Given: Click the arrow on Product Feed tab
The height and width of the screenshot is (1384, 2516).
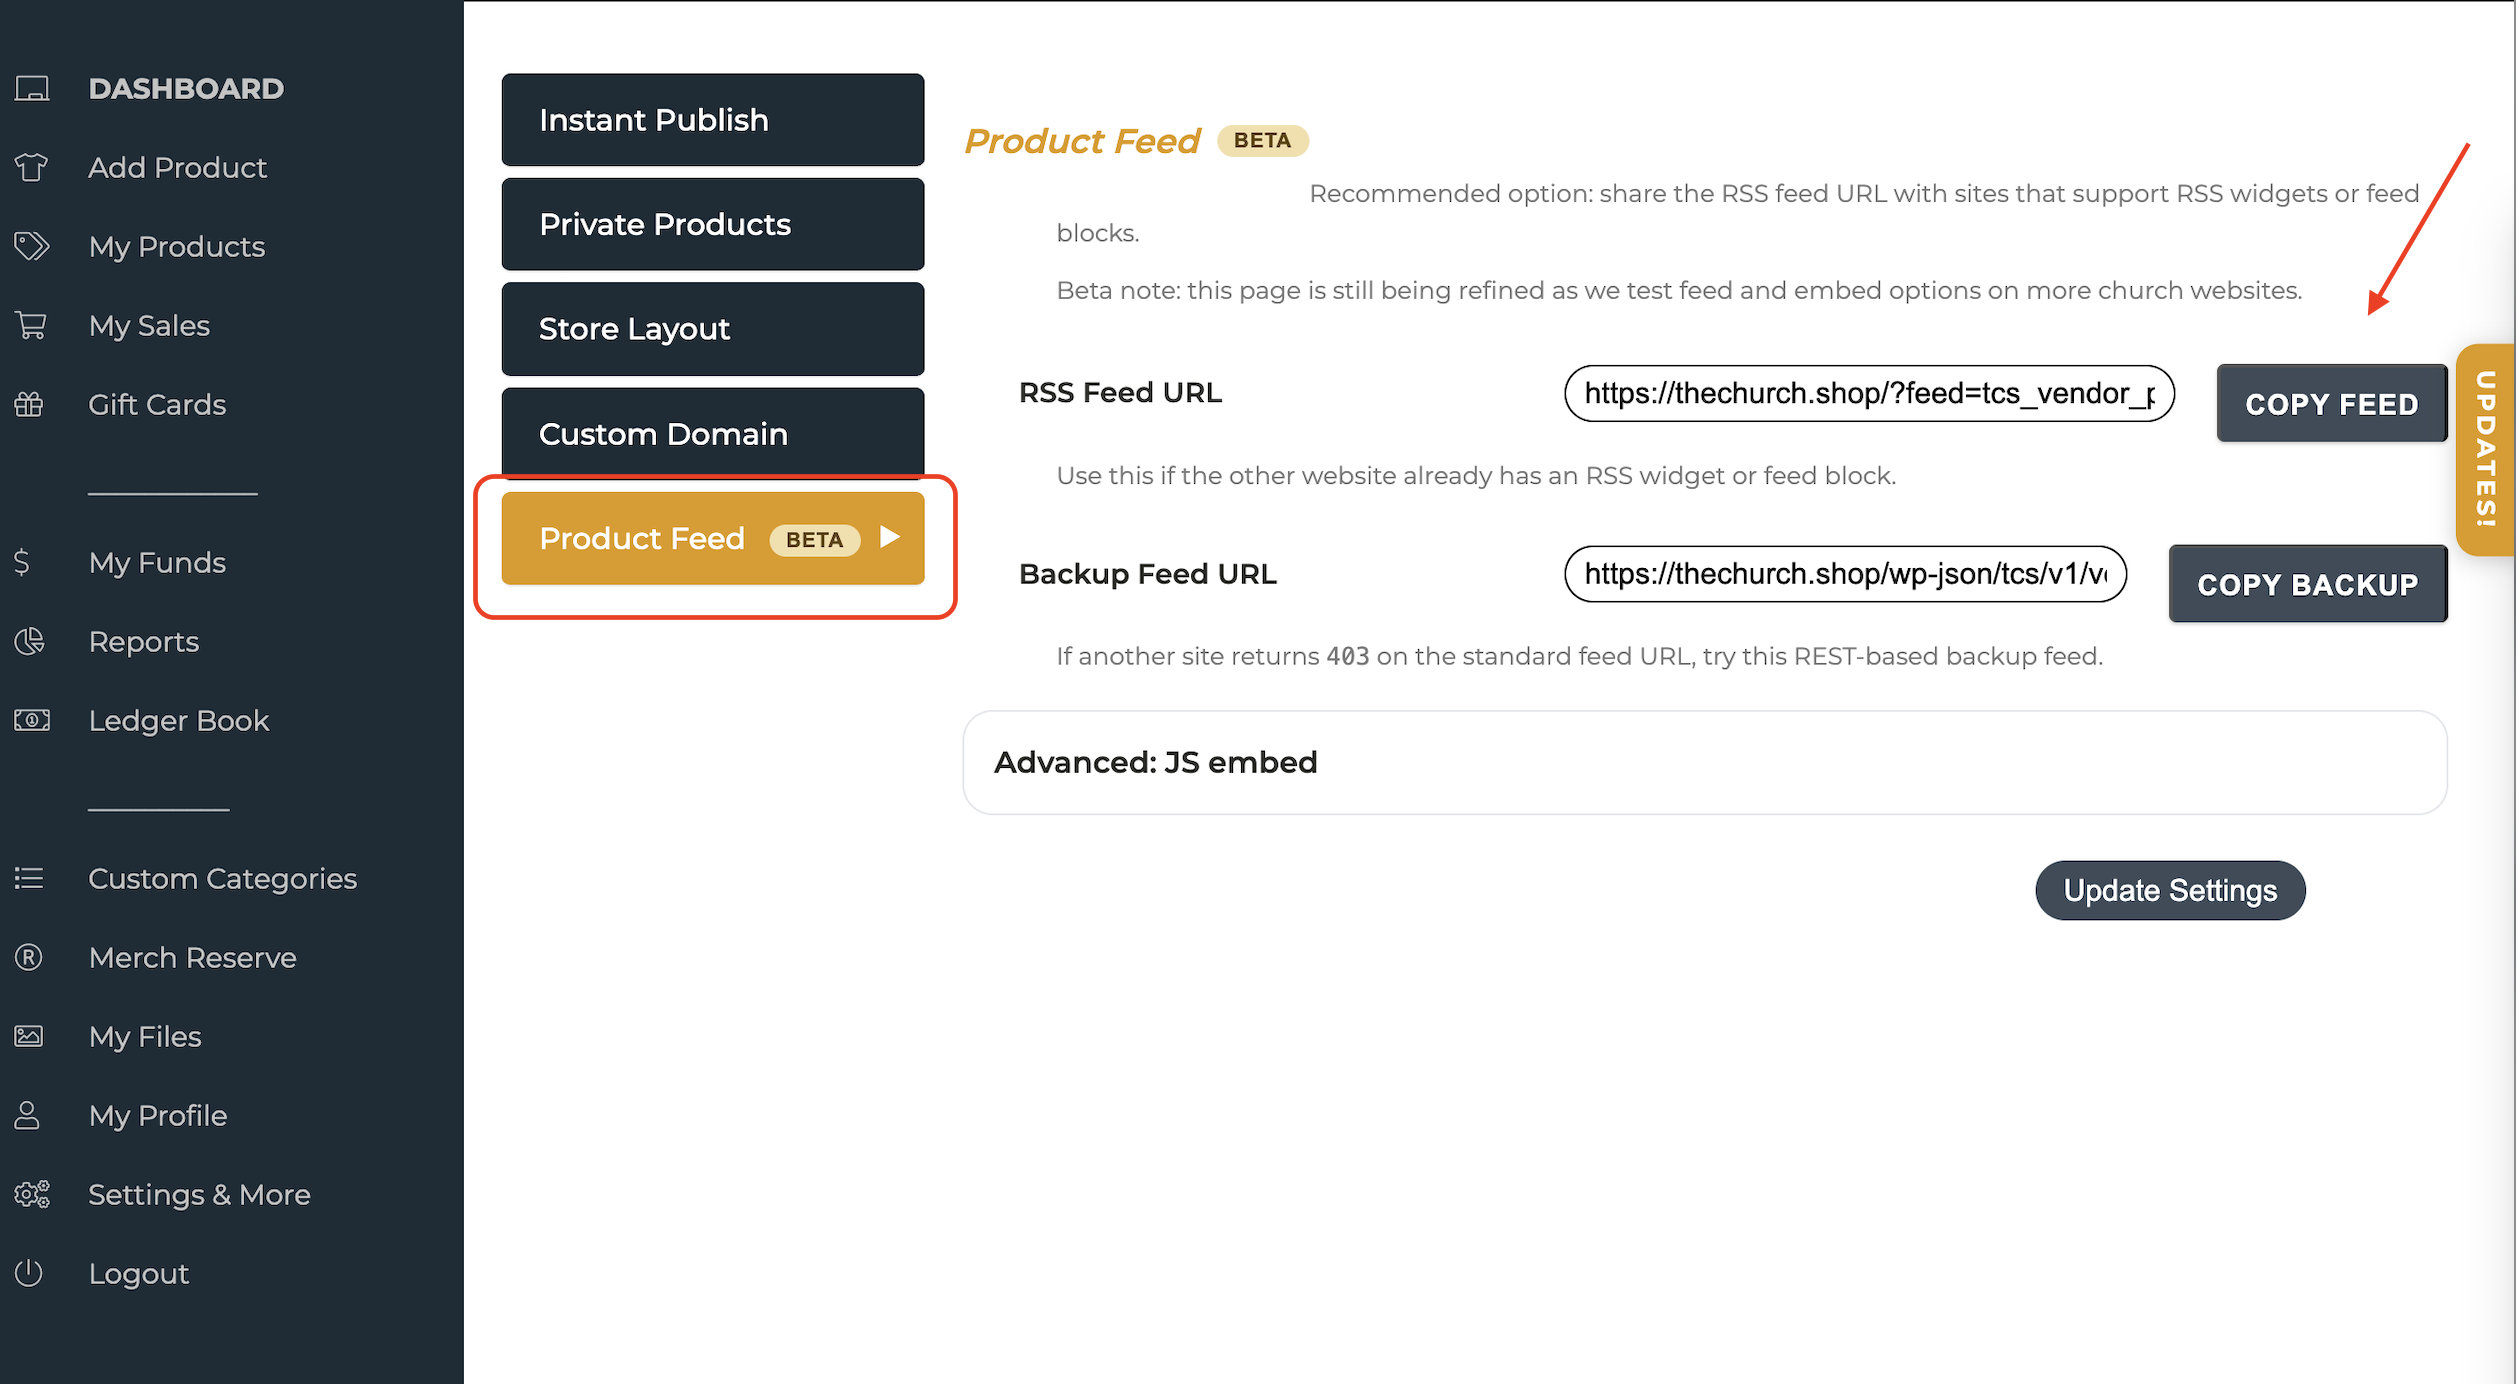Looking at the screenshot, I should click(x=890, y=537).
